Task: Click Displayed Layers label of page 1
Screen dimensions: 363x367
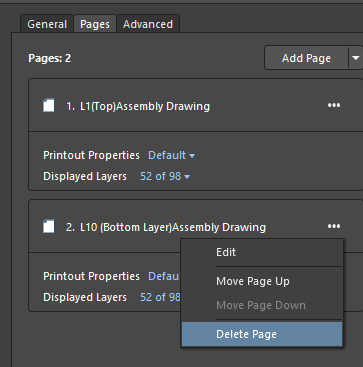Action: click(85, 176)
